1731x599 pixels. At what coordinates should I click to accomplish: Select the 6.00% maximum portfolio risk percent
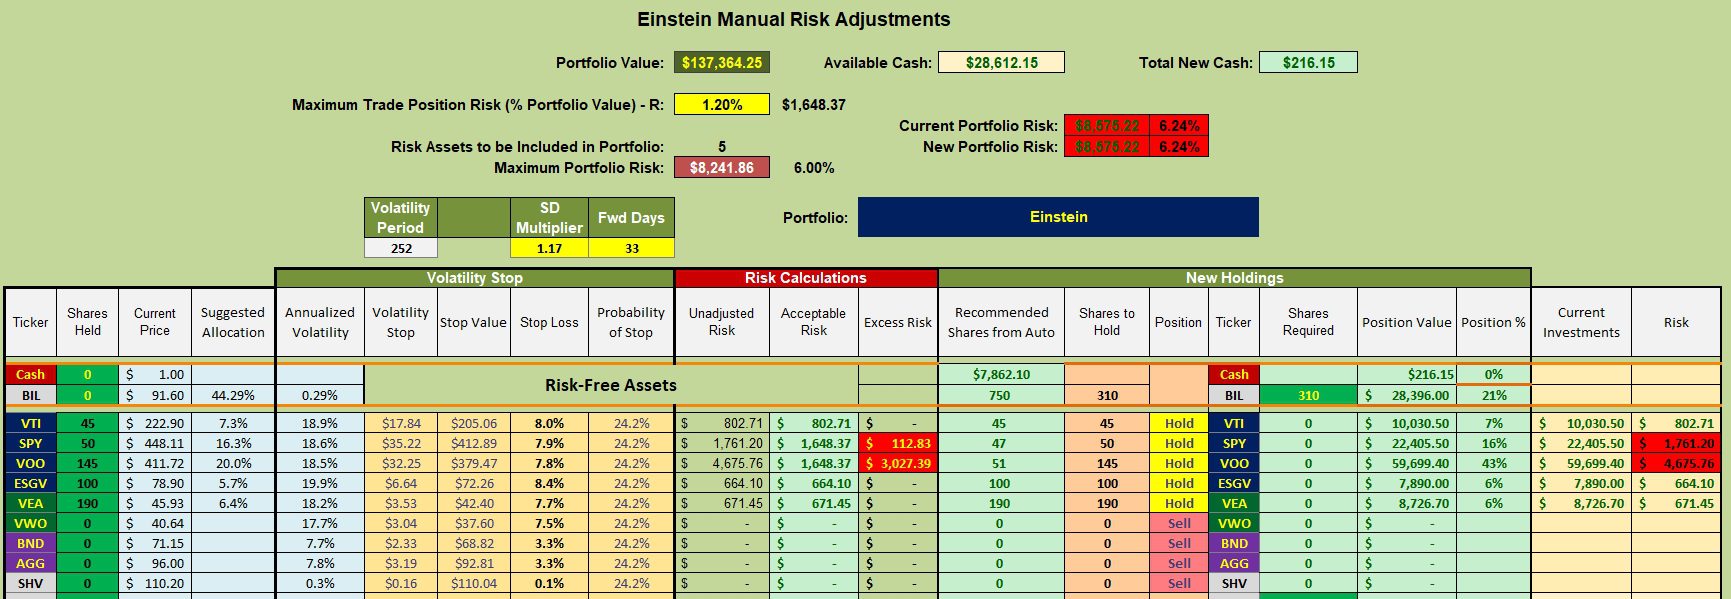(x=814, y=168)
